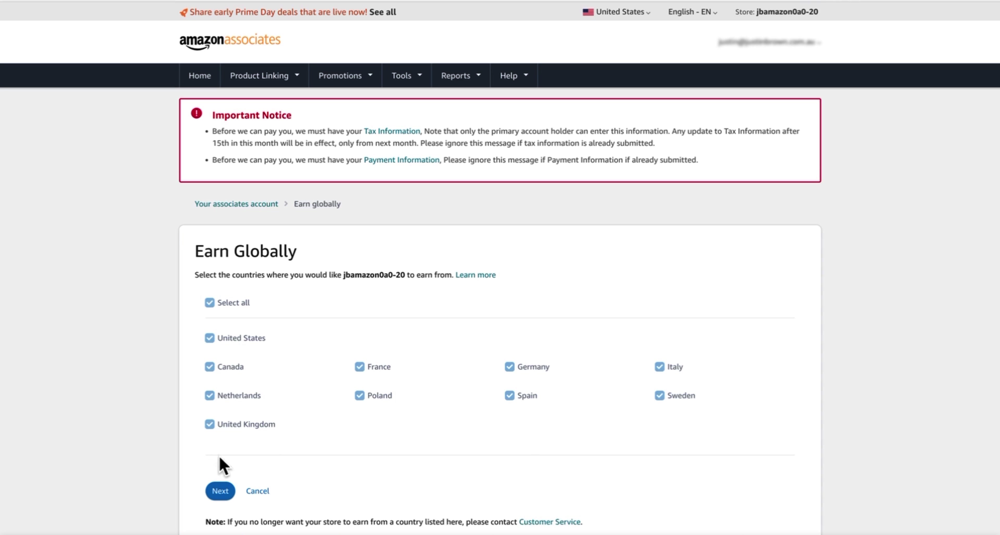The width and height of the screenshot is (1000, 535).
Task: Open the Customer Service link
Action: (x=550, y=522)
